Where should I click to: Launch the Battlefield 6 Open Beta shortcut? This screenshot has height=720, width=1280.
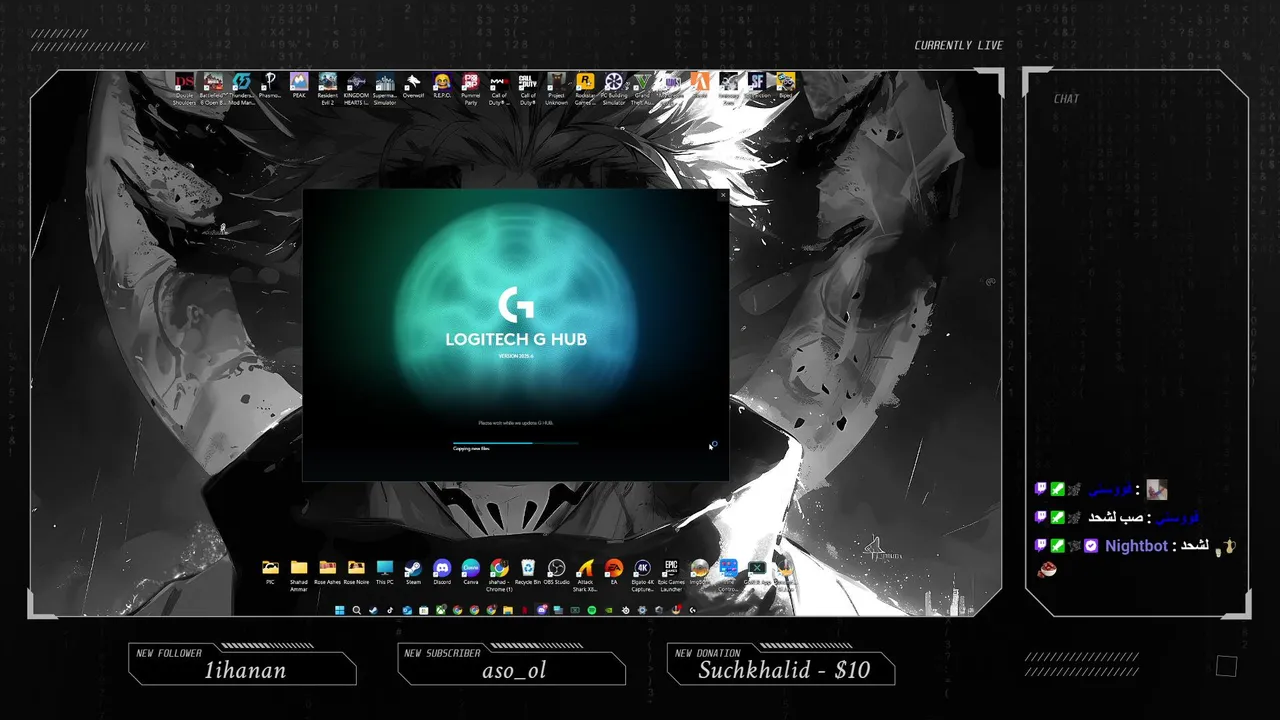coord(213,88)
